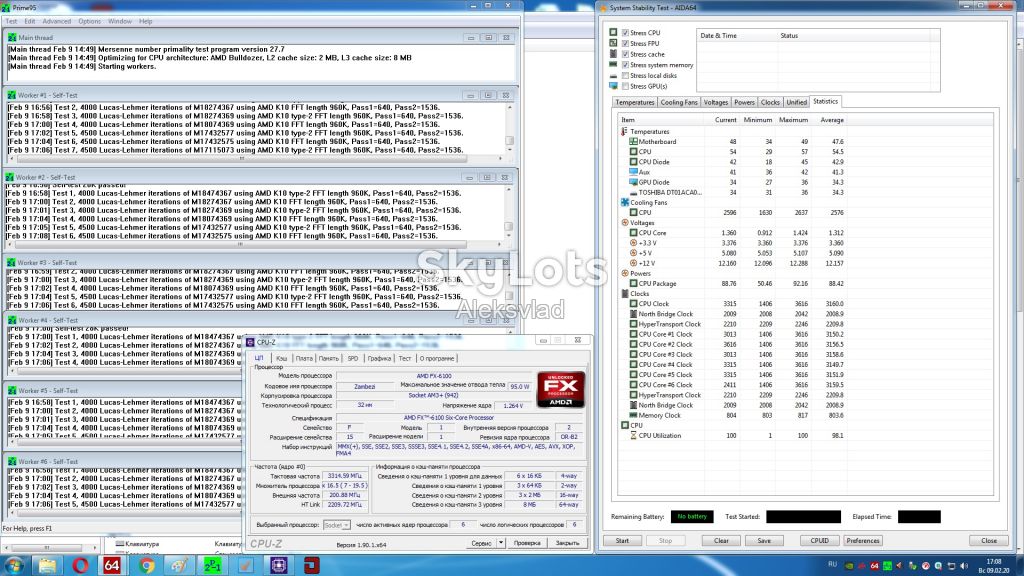Enable the Stress local disks checkbox
The width and height of the screenshot is (1024, 576).
coord(625,76)
